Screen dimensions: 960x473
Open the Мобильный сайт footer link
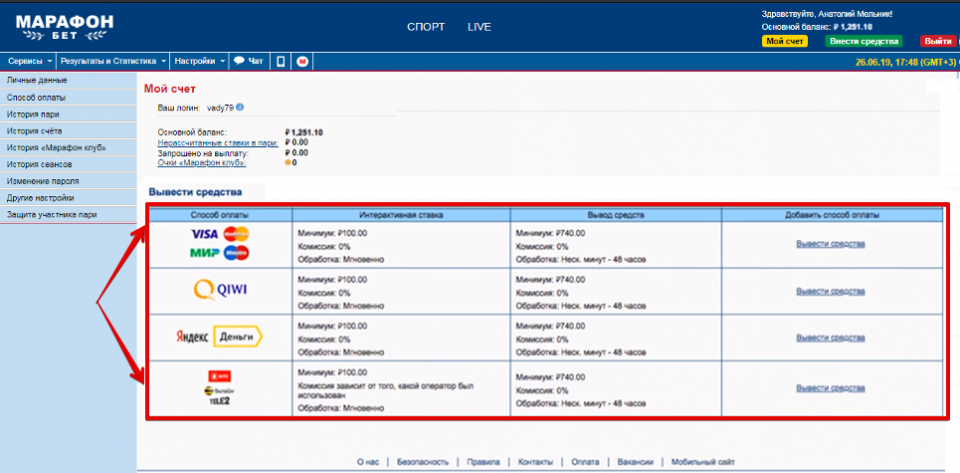coord(703,462)
